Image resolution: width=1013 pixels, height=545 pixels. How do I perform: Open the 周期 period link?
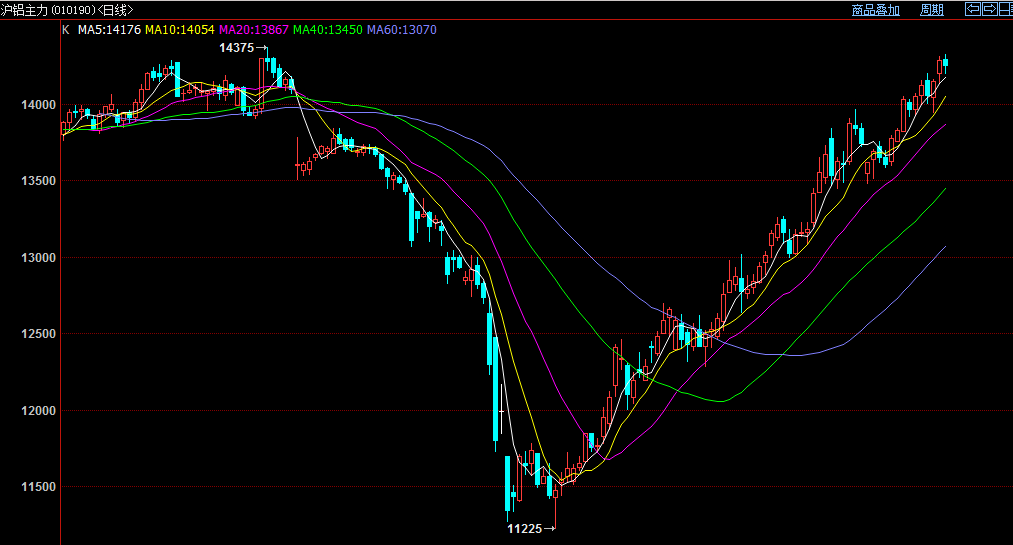(931, 10)
